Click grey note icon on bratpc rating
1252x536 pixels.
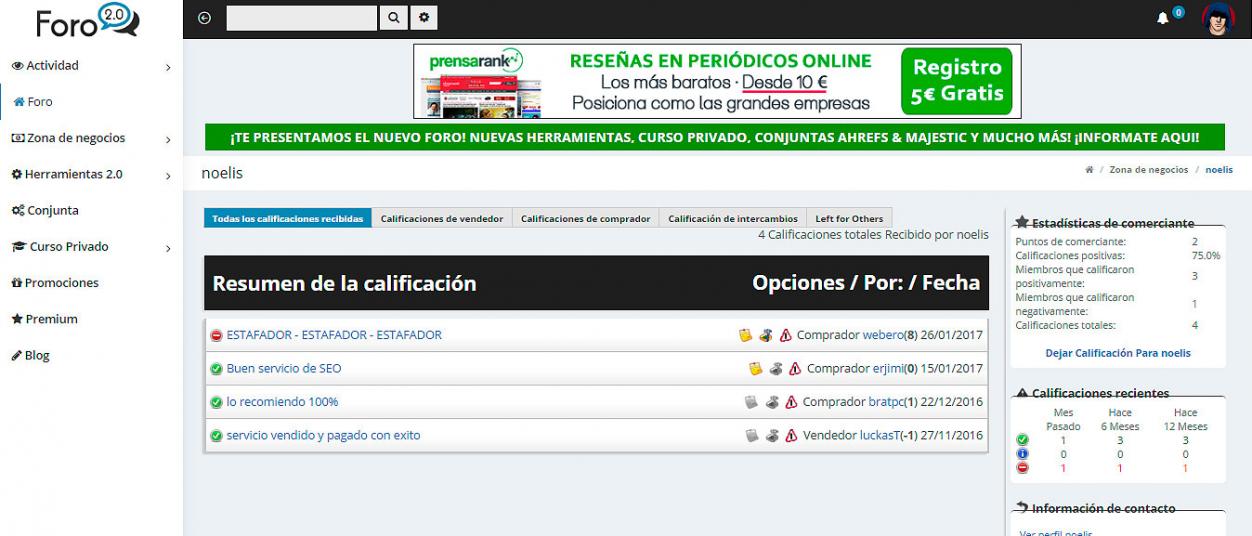tap(751, 403)
